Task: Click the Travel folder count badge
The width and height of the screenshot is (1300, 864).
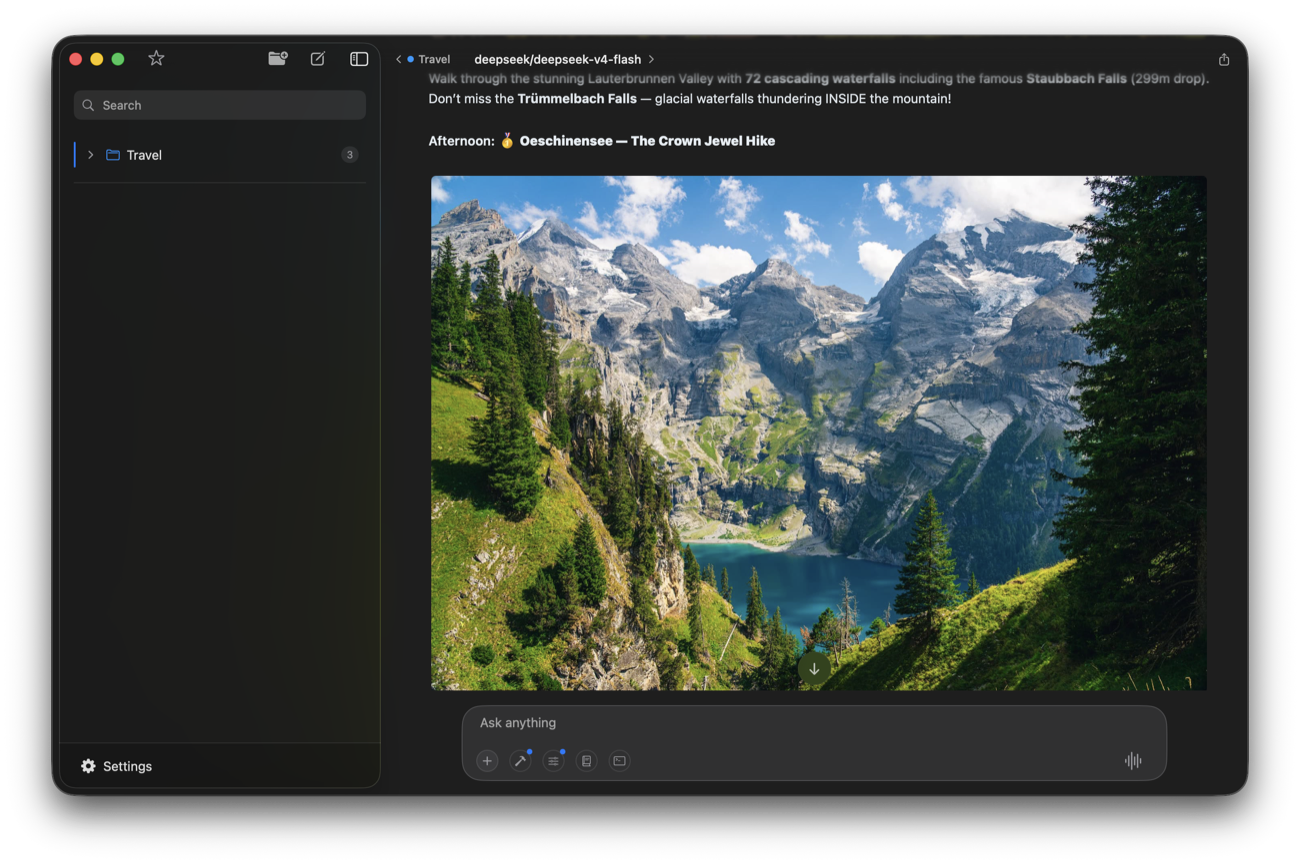Action: [x=349, y=155]
